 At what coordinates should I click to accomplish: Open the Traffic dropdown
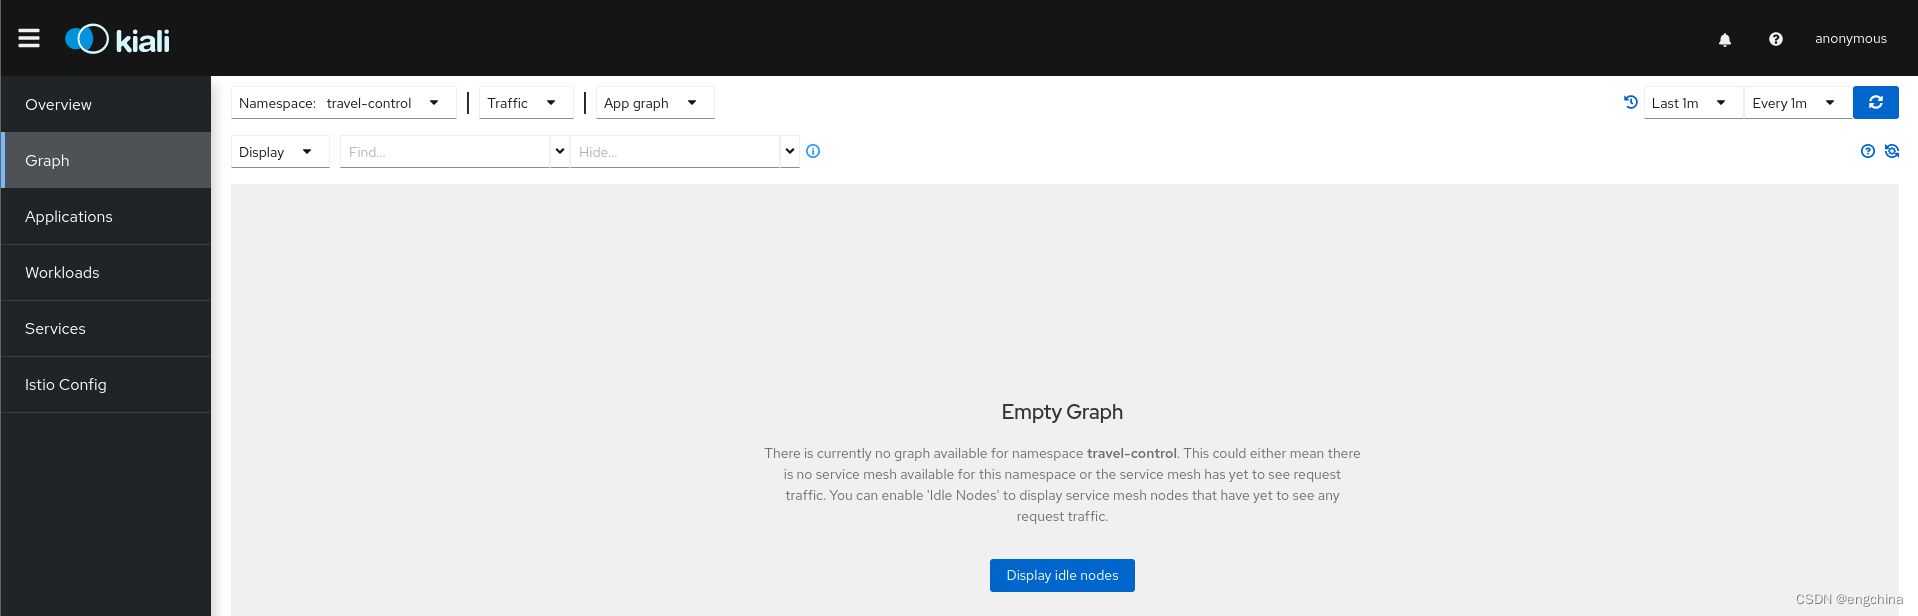[x=526, y=103]
